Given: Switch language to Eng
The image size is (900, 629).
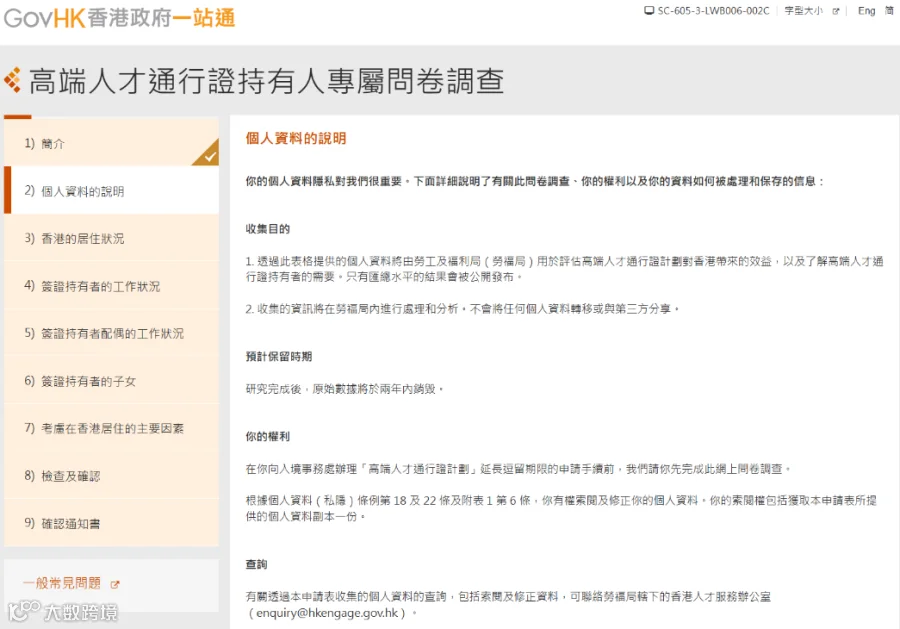Looking at the screenshot, I should click(866, 10).
